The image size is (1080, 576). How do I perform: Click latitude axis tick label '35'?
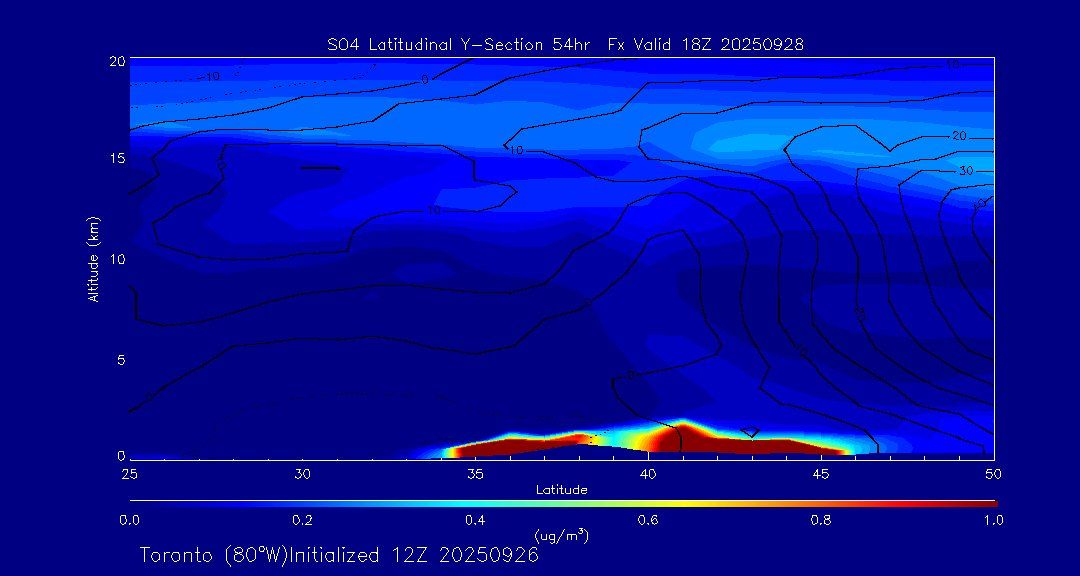tap(475, 473)
